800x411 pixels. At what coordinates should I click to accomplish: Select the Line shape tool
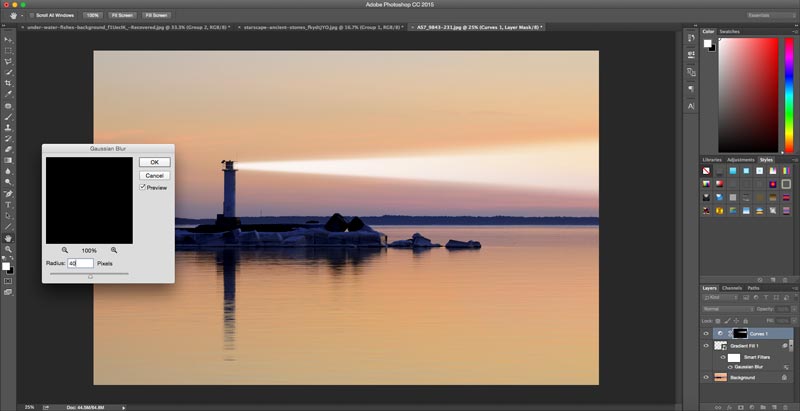pyautogui.click(x=8, y=226)
